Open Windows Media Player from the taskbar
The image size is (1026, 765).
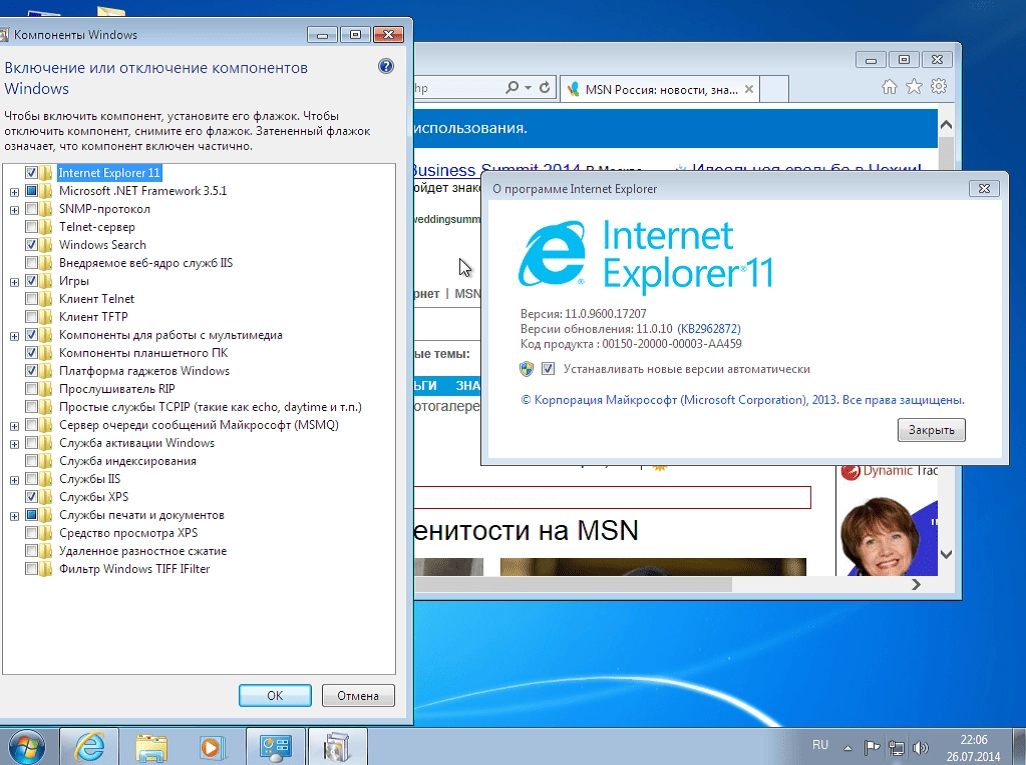[x=213, y=746]
